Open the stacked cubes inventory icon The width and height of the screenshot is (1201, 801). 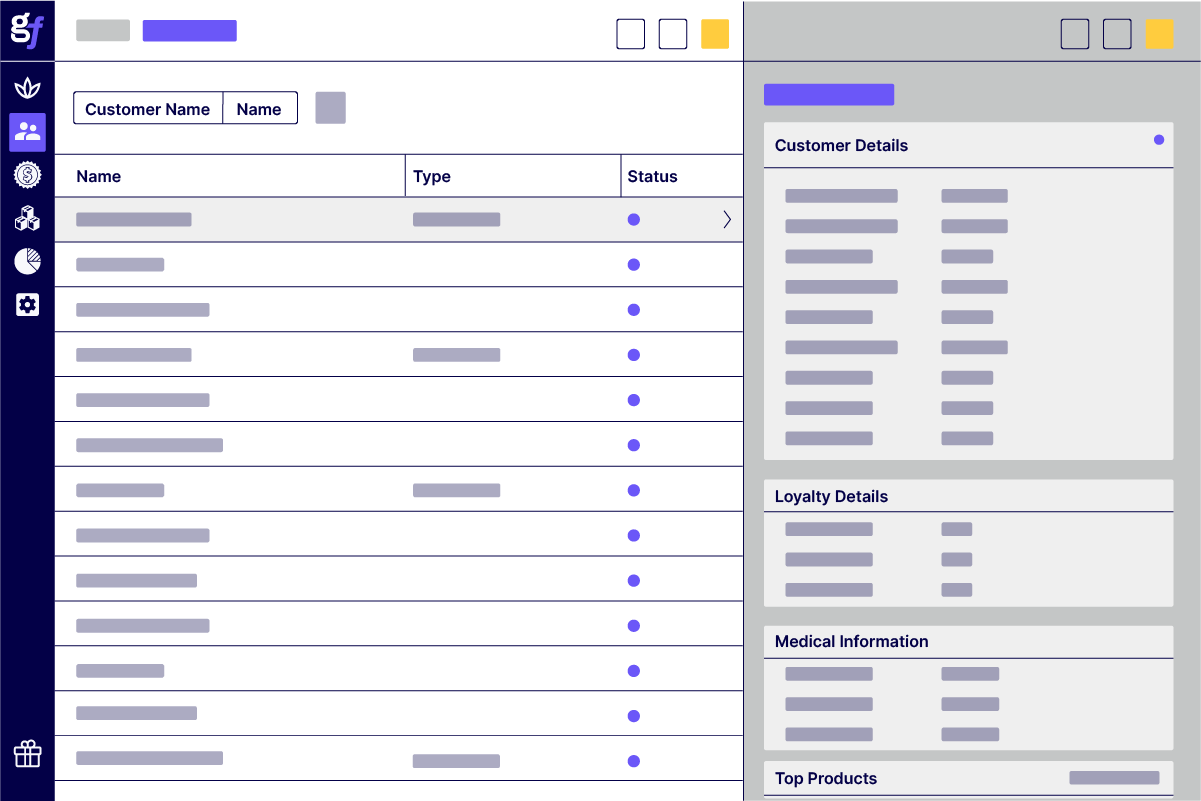[27, 218]
